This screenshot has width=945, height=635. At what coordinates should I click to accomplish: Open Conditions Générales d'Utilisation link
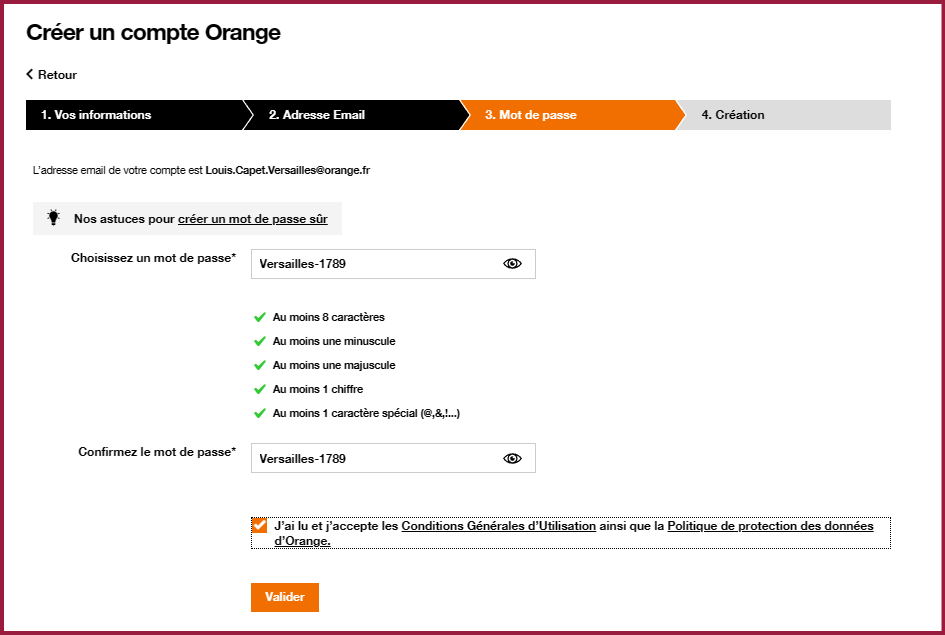[x=498, y=525]
